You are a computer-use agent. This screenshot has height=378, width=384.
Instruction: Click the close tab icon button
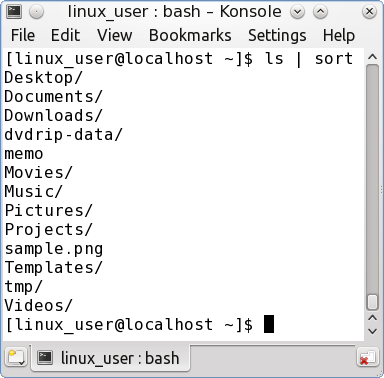click(x=367, y=358)
